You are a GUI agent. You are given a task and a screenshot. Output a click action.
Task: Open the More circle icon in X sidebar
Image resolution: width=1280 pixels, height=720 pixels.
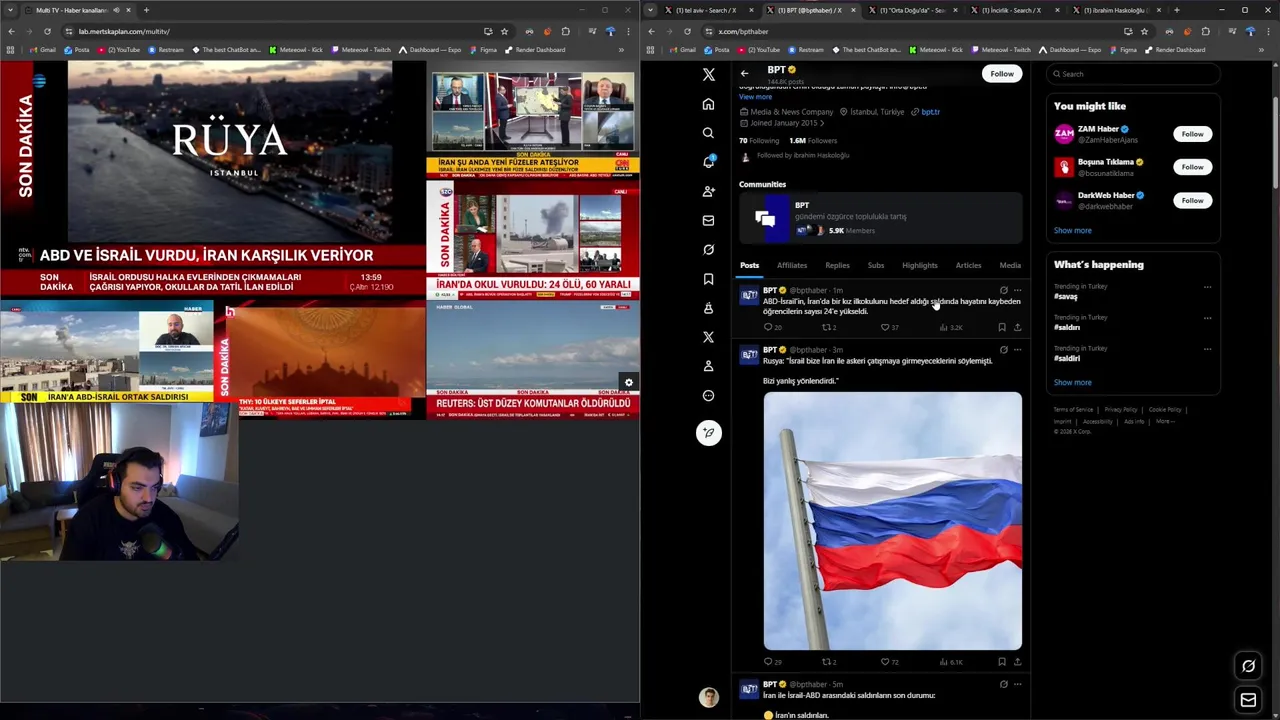pyautogui.click(x=708, y=395)
